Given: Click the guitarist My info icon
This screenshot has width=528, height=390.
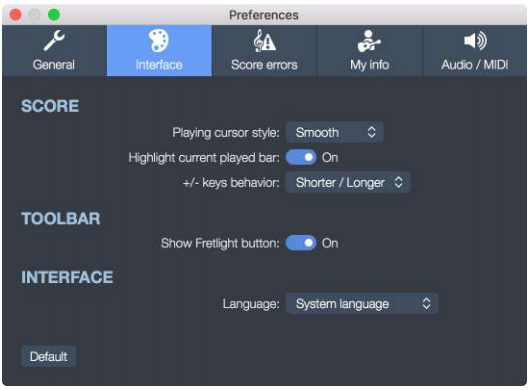Looking at the screenshot, I should (x=369, y=41).
